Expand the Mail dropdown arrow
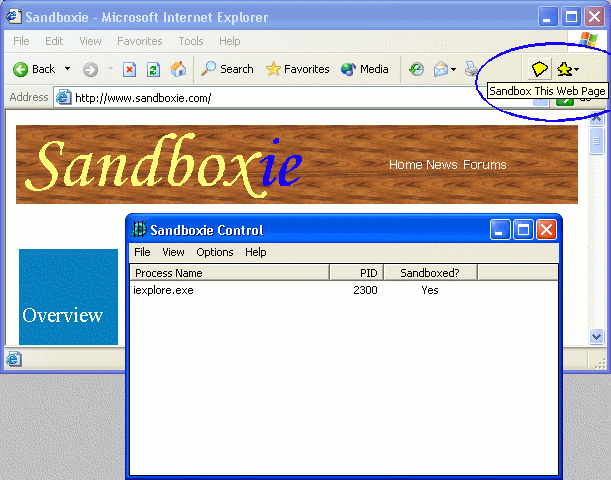The height and width of the screenshot is (480, 611). point(453,70)
